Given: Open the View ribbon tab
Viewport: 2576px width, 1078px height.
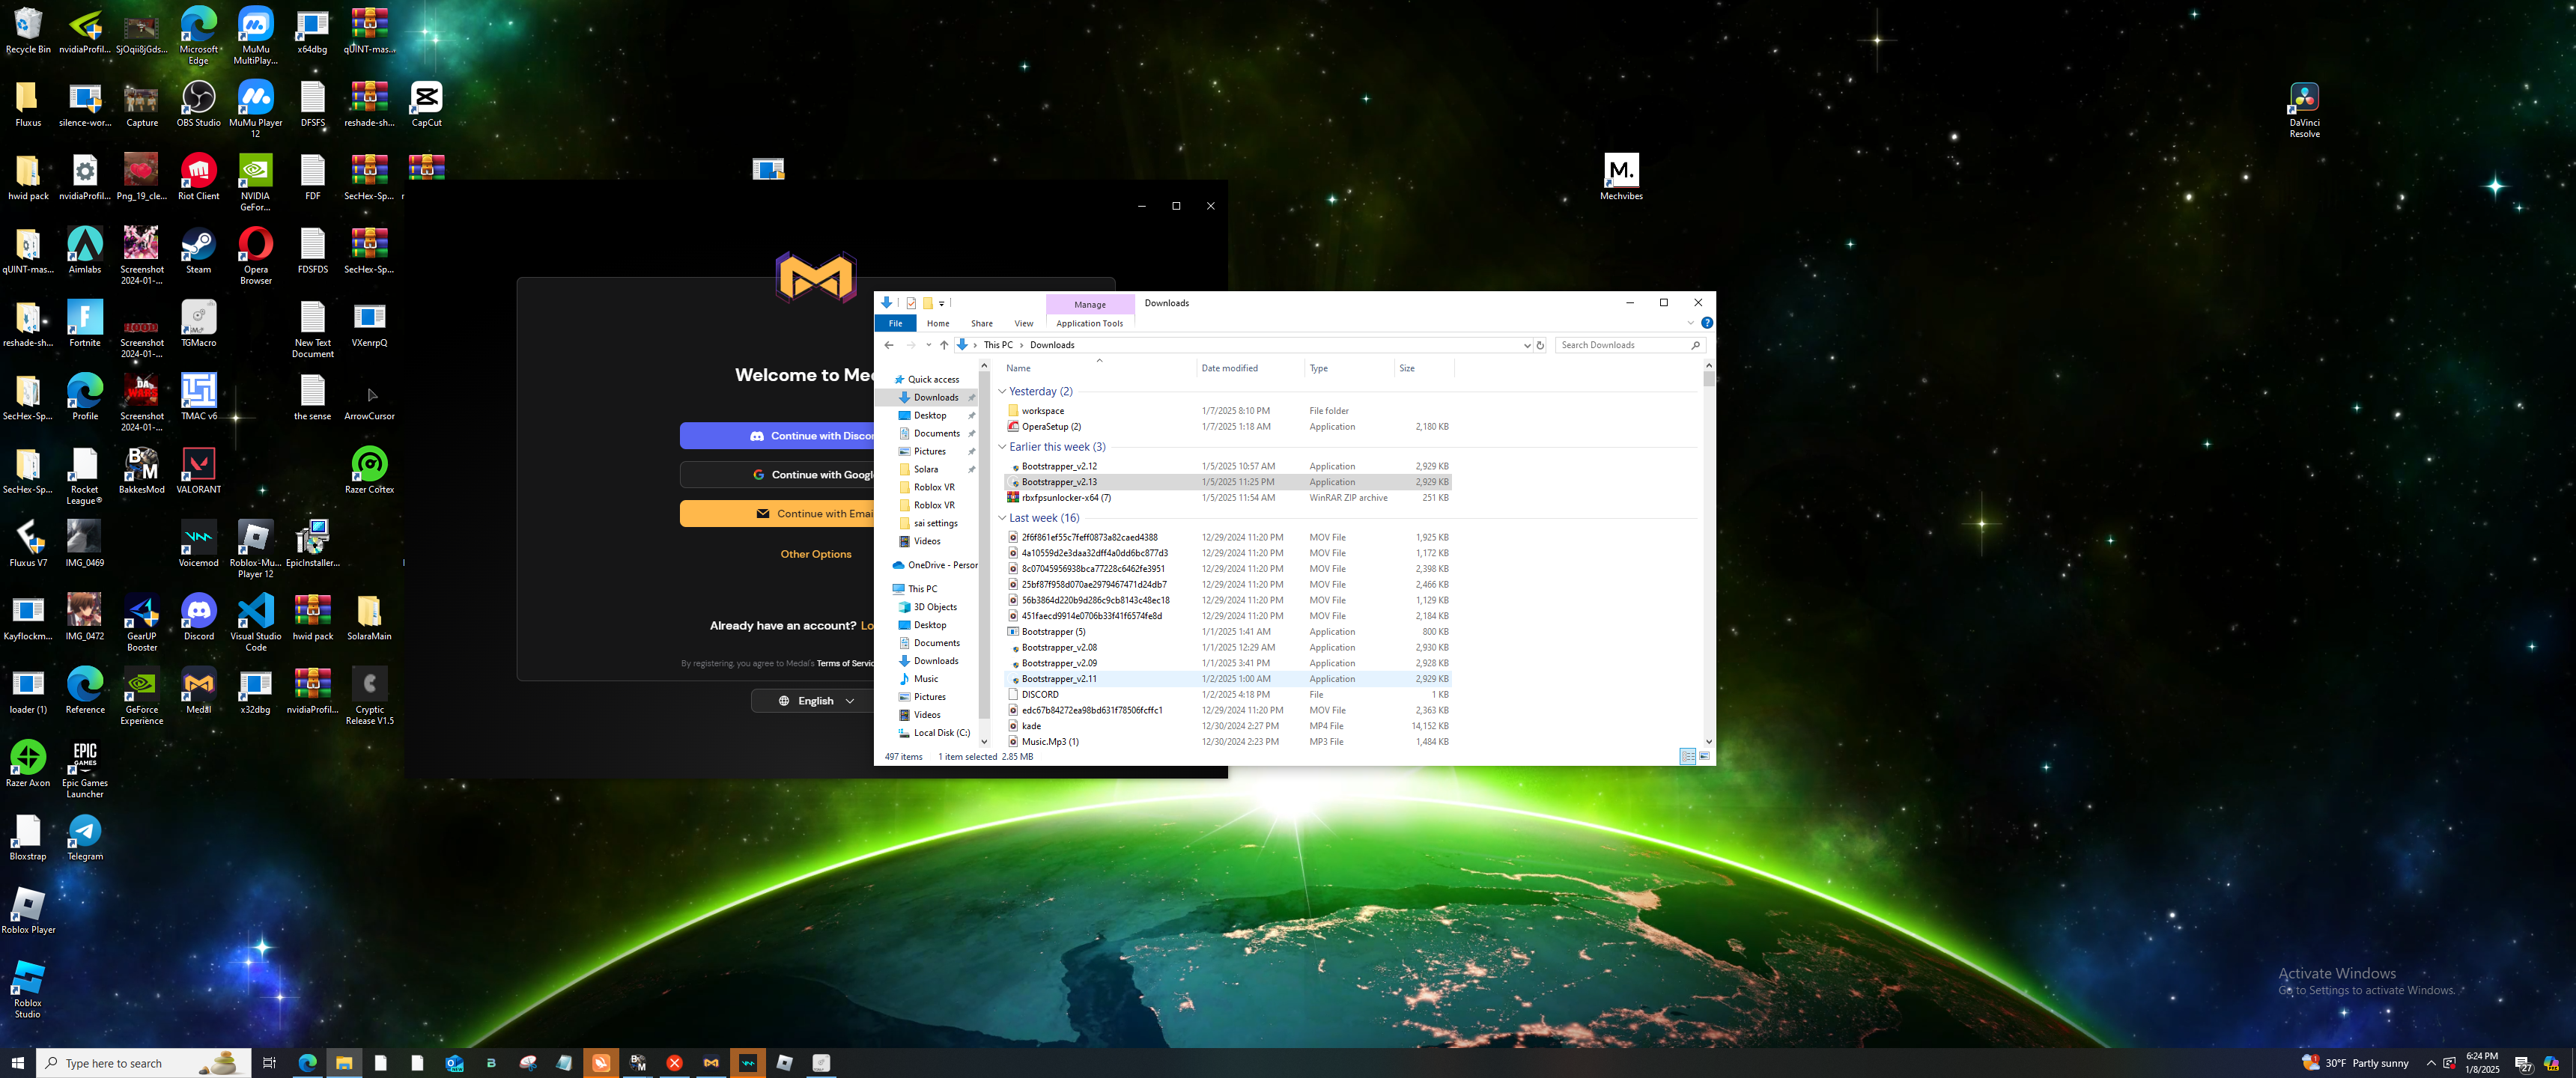Looking at the screenshot, I should click(x=1023, y=323).
